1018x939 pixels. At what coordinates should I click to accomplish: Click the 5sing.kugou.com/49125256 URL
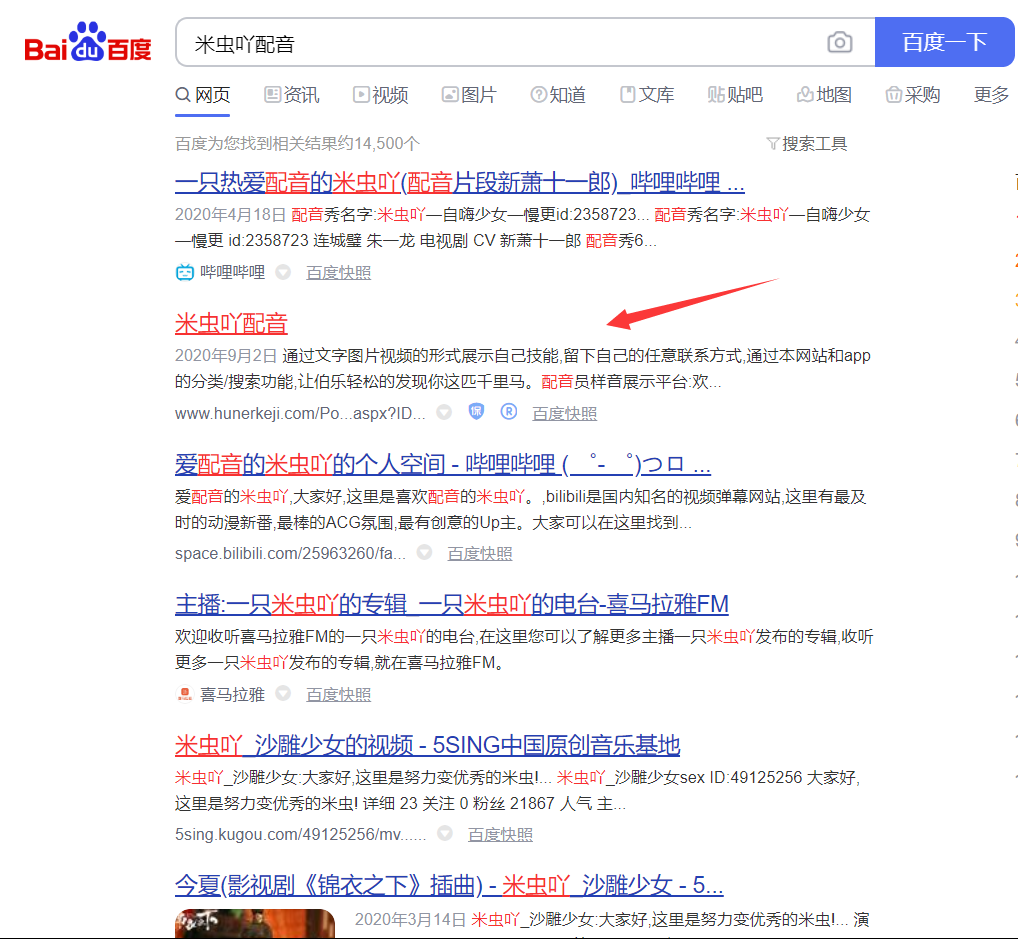tap(301, 834)
